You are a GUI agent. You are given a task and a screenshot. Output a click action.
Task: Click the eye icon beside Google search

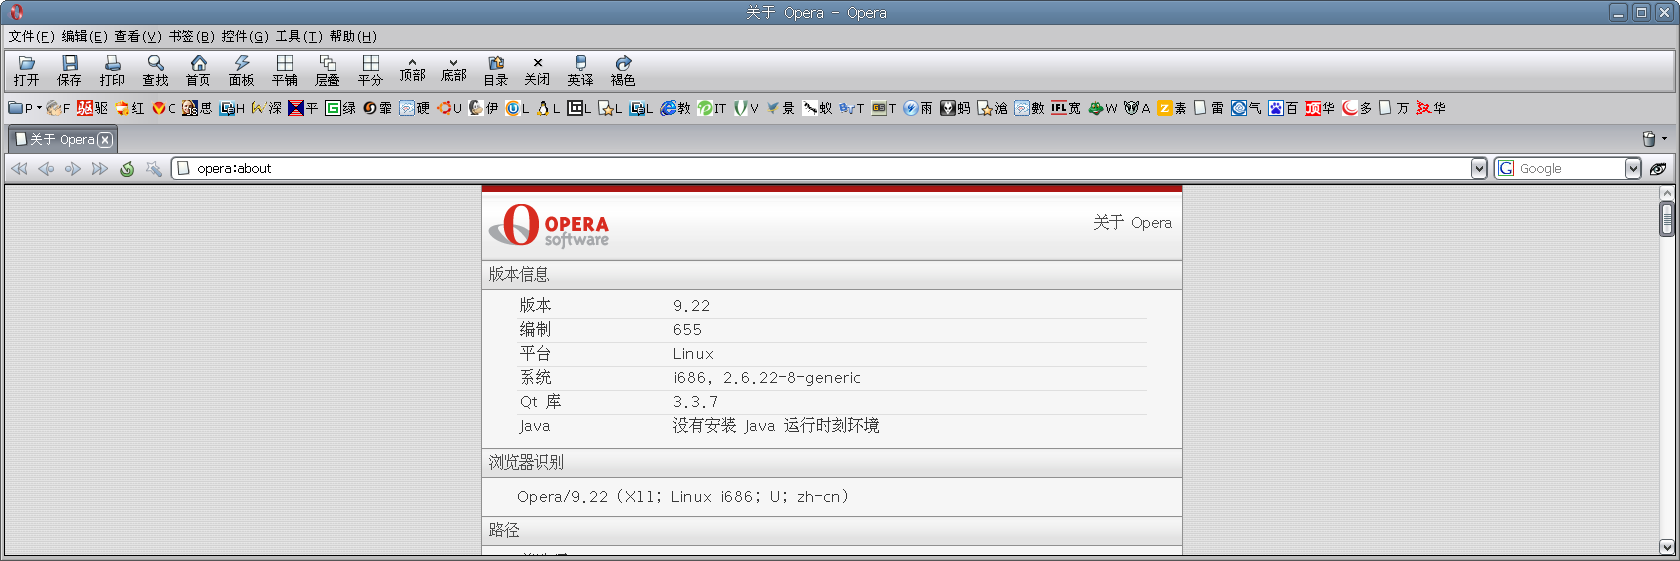(1658, 169)
